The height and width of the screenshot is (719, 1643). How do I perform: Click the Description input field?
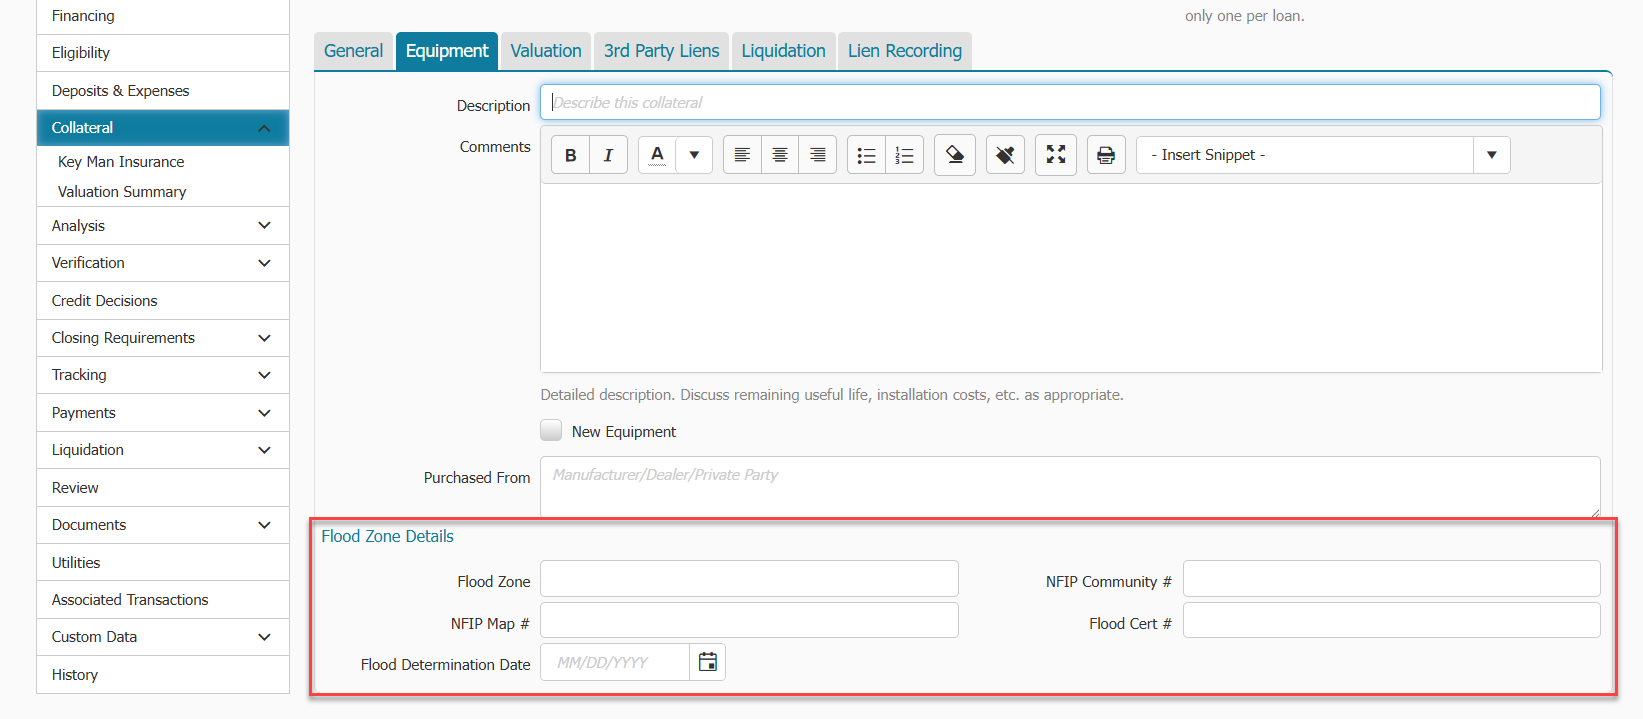point(1070,102)
